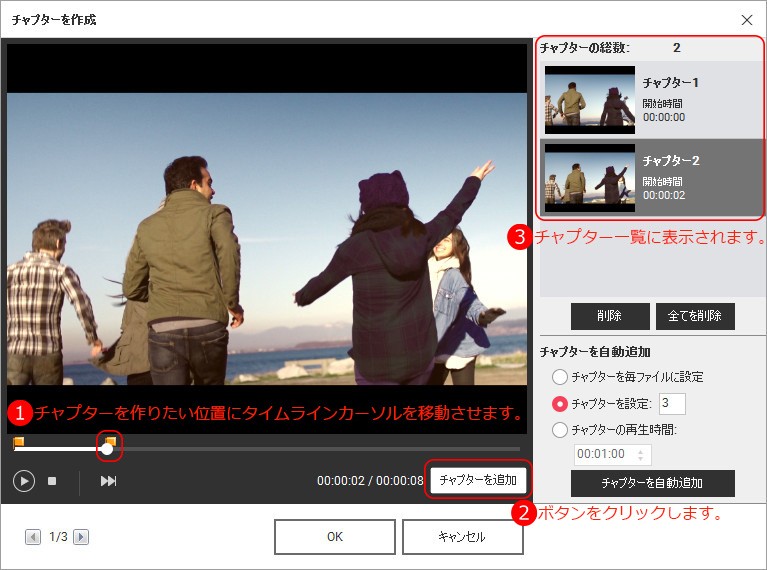The width and height of the screenshot is (767, 570).
Task: Click the second orange chapter marker on timeline
Action: [x=111, y=440]
